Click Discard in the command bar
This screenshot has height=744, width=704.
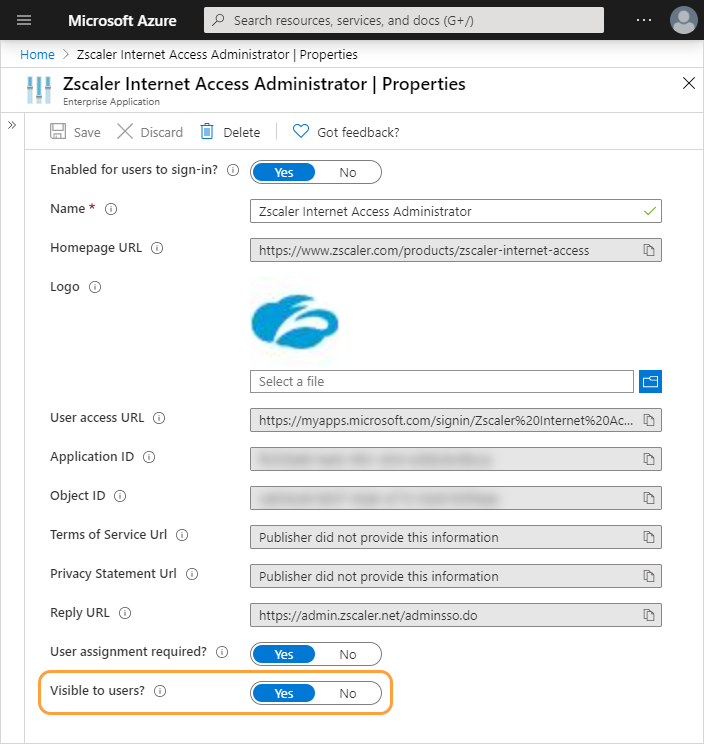click(150, 132)
